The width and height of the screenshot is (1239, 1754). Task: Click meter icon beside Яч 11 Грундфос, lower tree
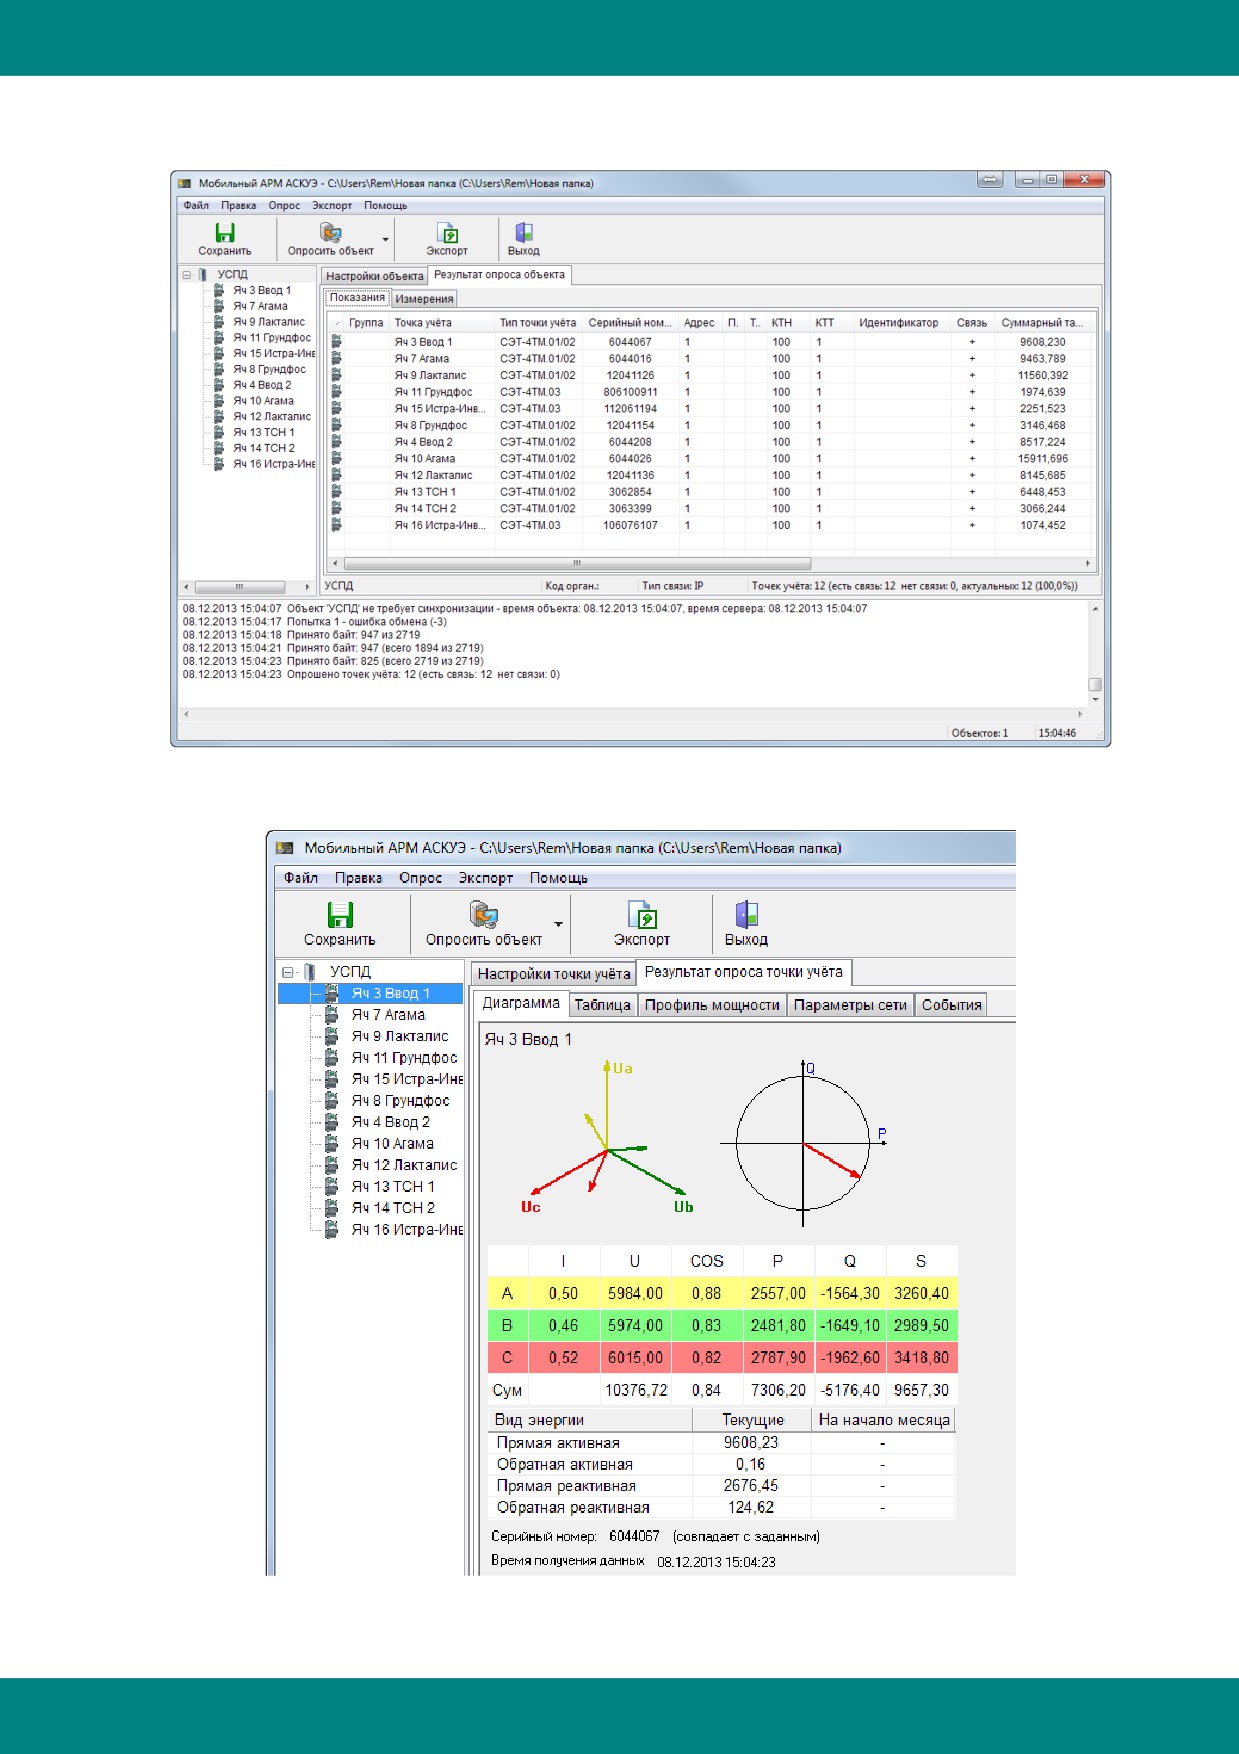[332, 1057]
